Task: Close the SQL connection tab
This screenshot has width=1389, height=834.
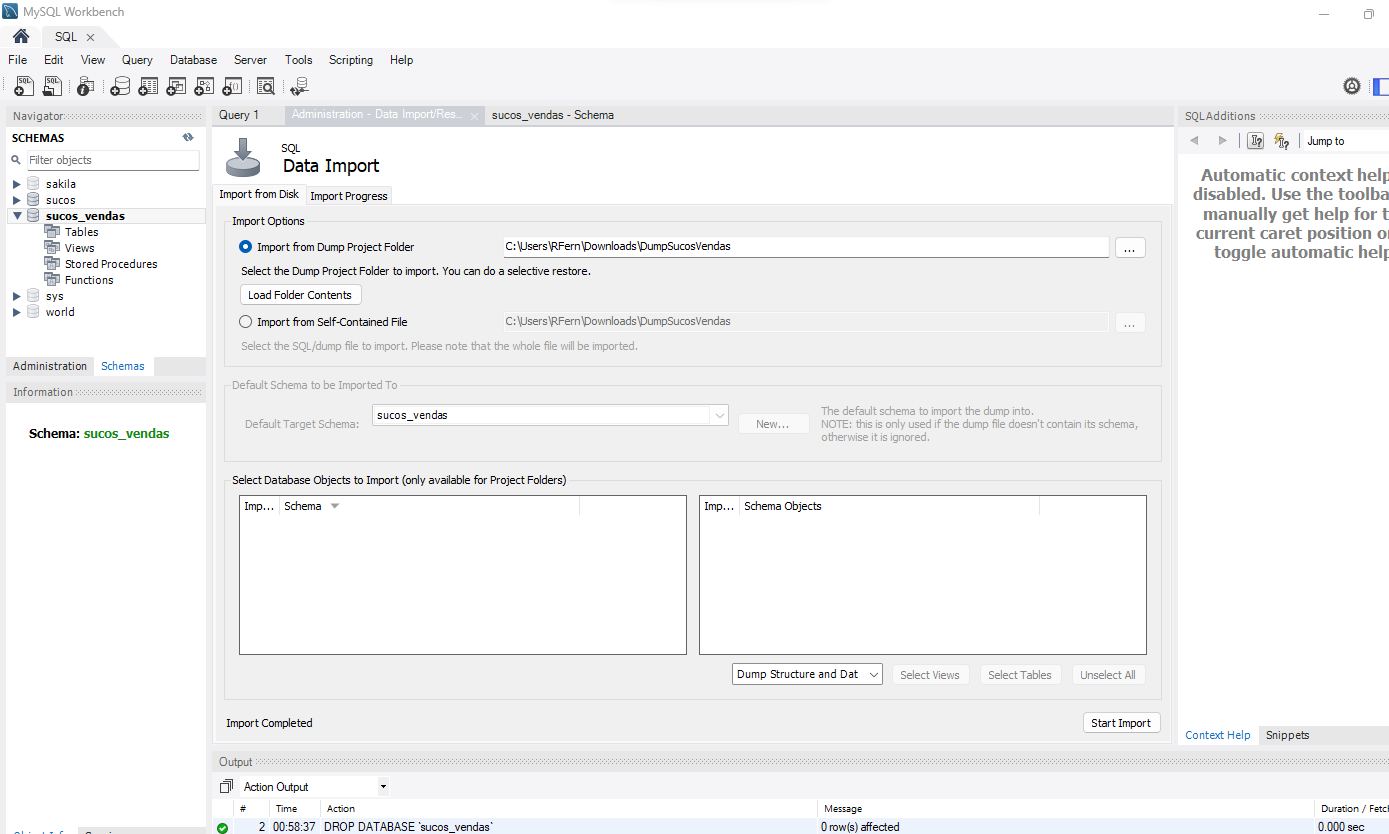Action: coord(90,37)
